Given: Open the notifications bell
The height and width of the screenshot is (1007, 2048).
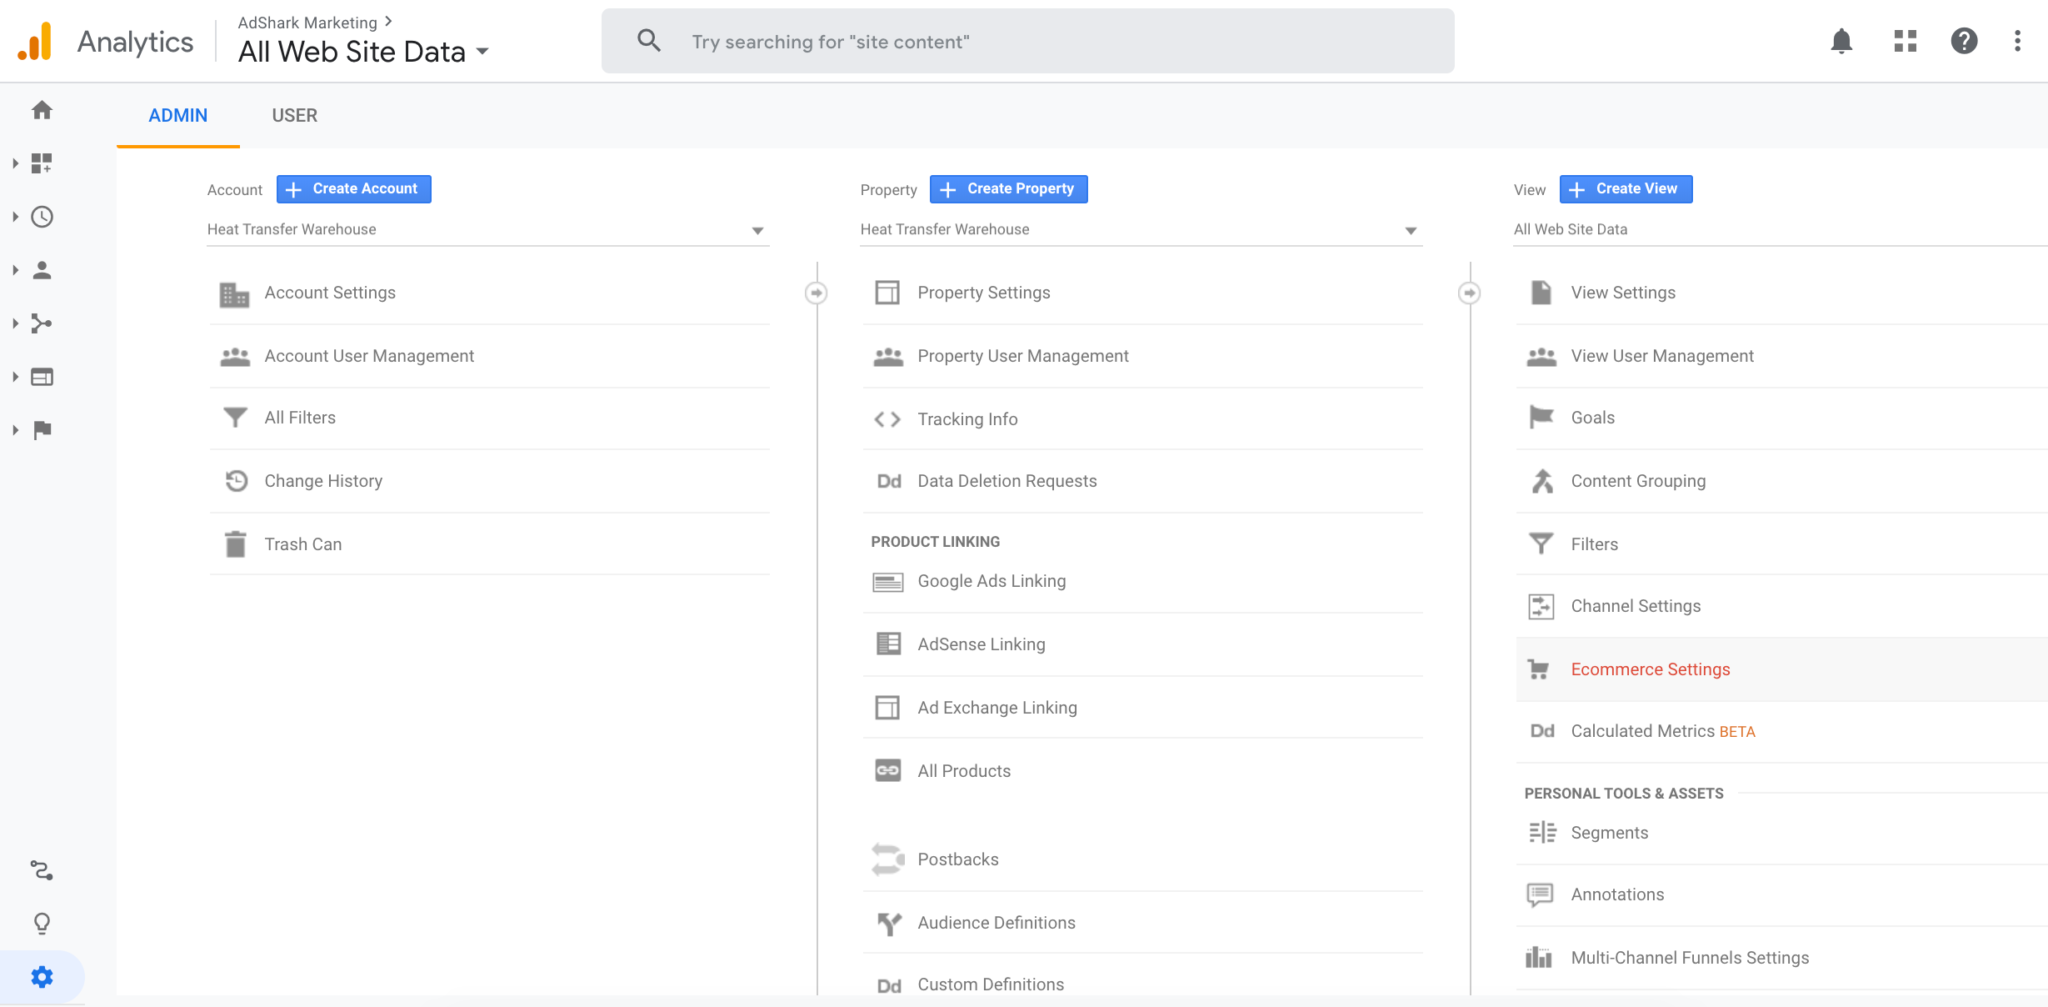Looking at the screenshot, I should point(1841,41).
